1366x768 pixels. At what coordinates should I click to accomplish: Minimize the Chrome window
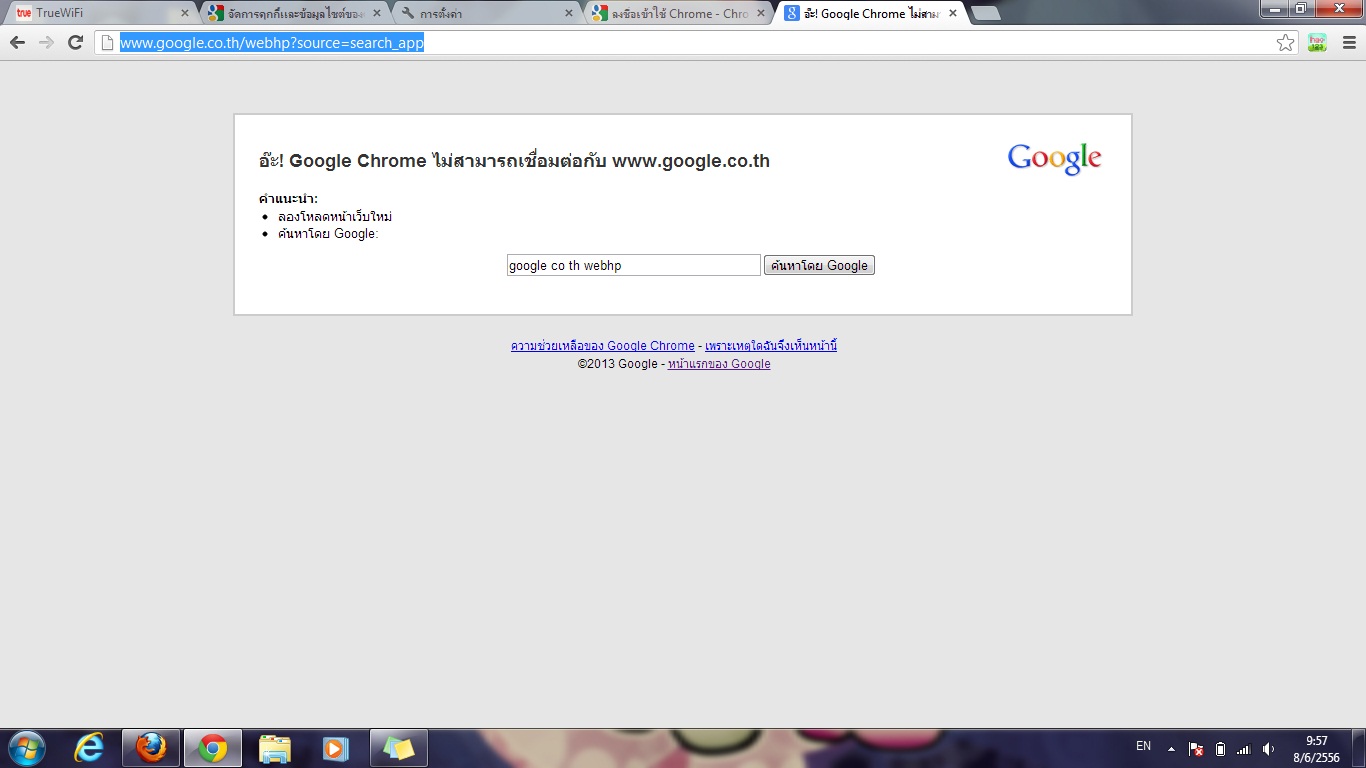coord(1274,8)
